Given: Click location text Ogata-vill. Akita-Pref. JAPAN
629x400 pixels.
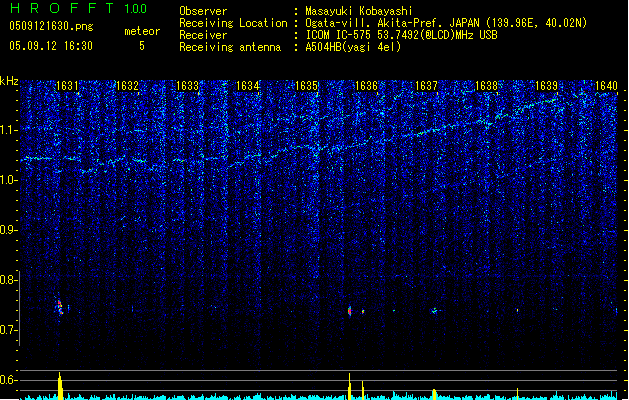Looking at the screenshot, I should pos(392,23).
